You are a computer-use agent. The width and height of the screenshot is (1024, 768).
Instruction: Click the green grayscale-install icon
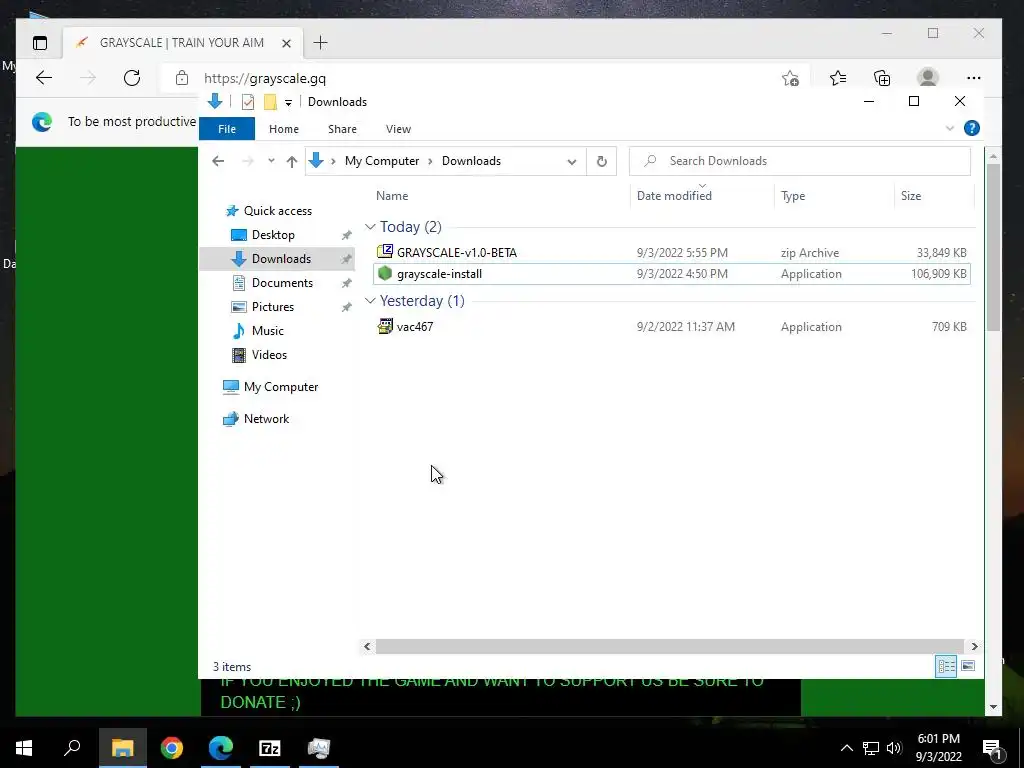coord(385,273)
